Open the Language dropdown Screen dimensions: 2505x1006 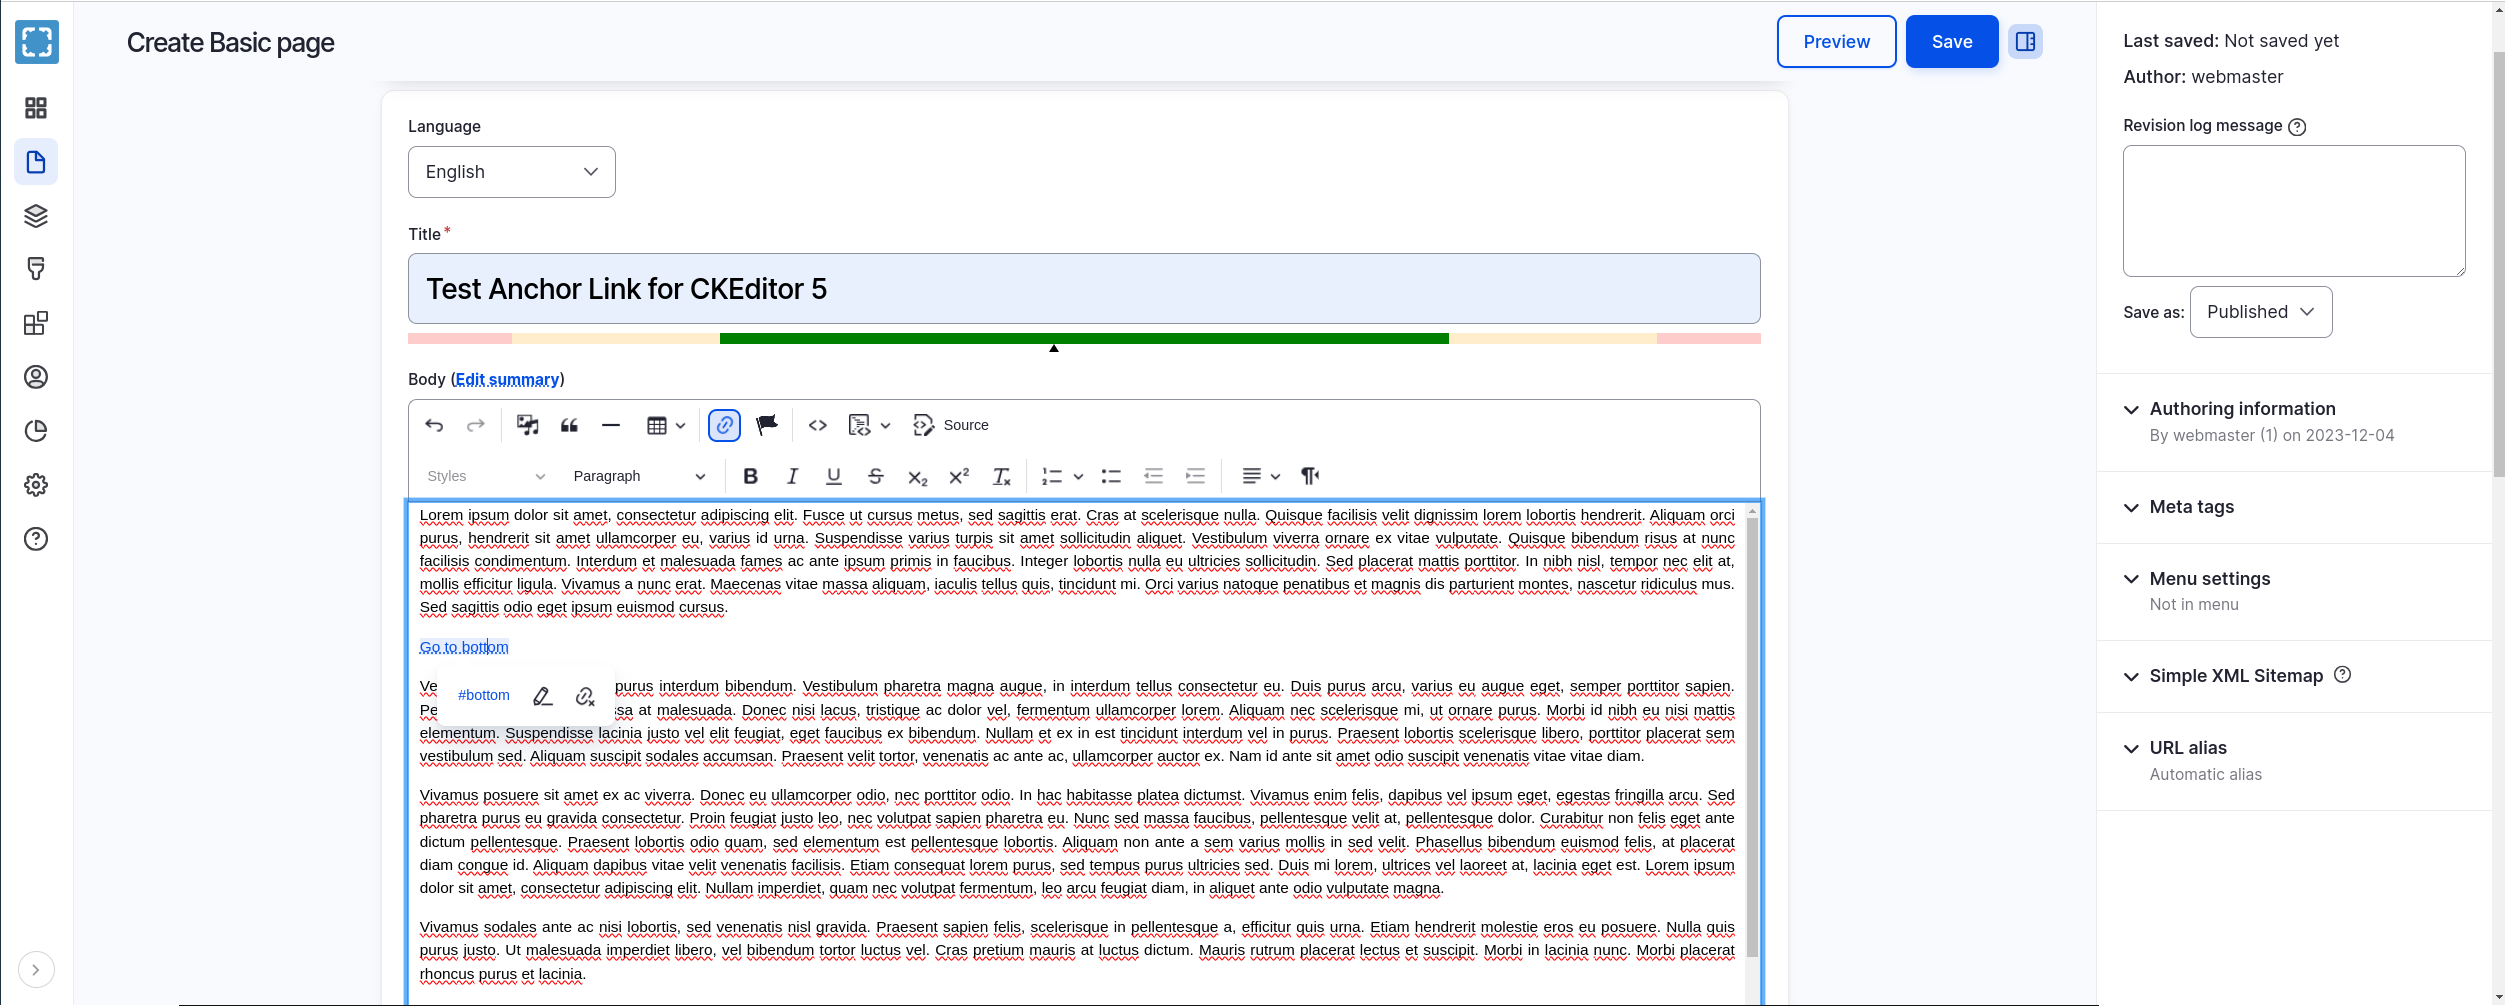pyautogui.click(x=512, y=172)
